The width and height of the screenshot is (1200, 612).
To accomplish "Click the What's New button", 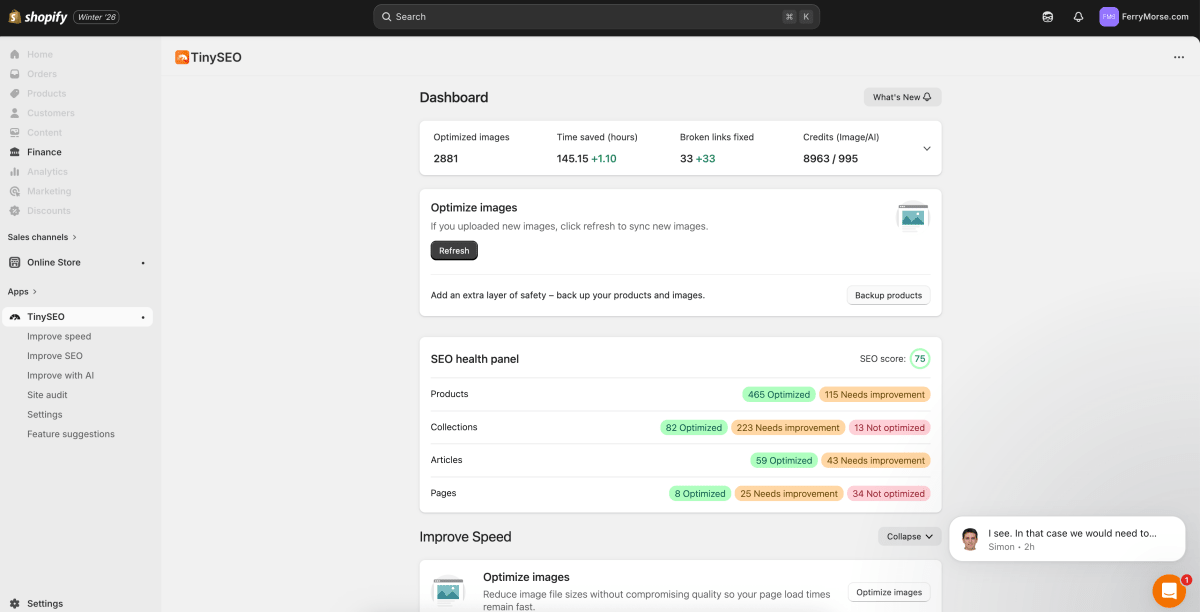I will (903, 97).
